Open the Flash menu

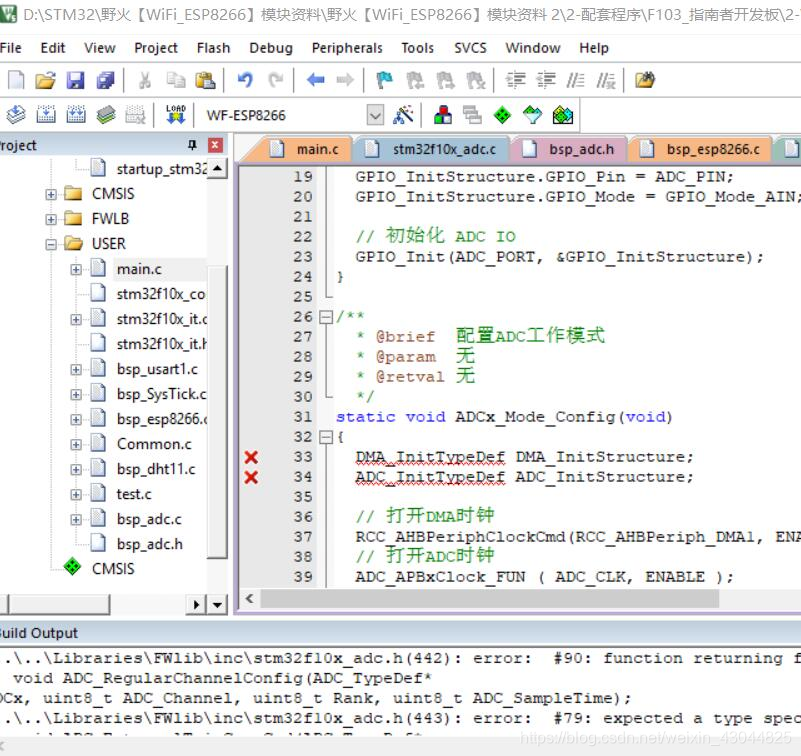click(x=214, y=48)
